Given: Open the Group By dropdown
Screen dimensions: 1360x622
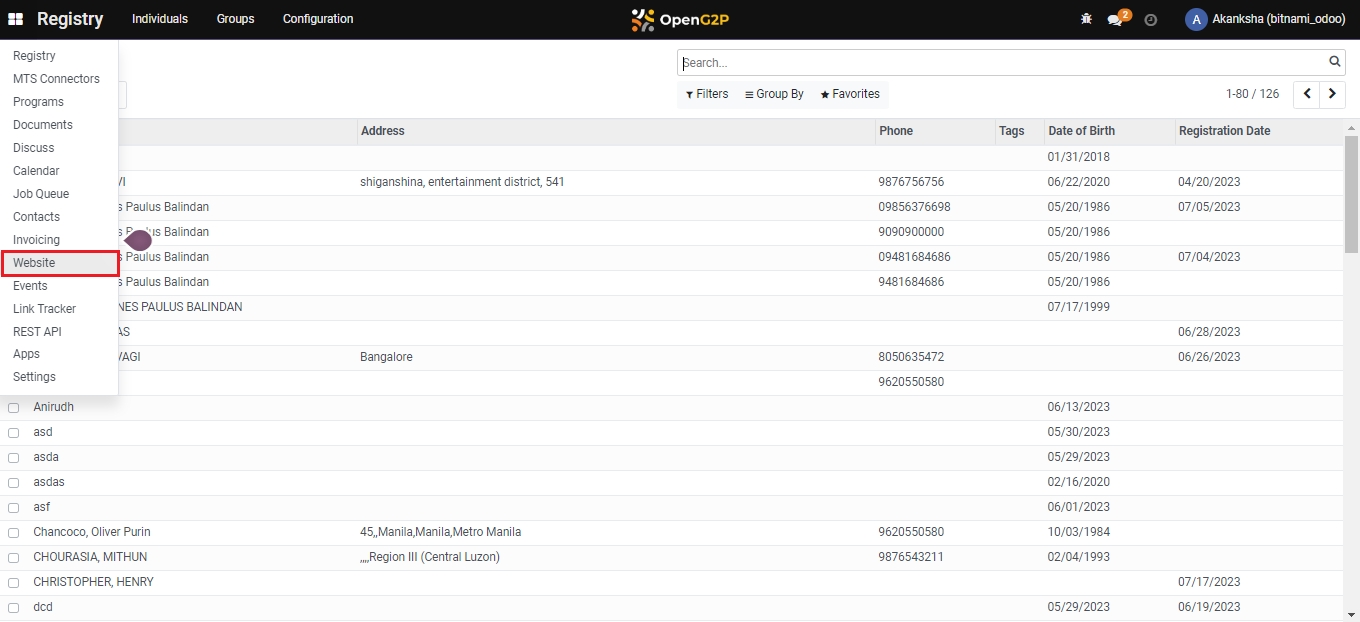Looking at the screenshot, I should point(774,94).
